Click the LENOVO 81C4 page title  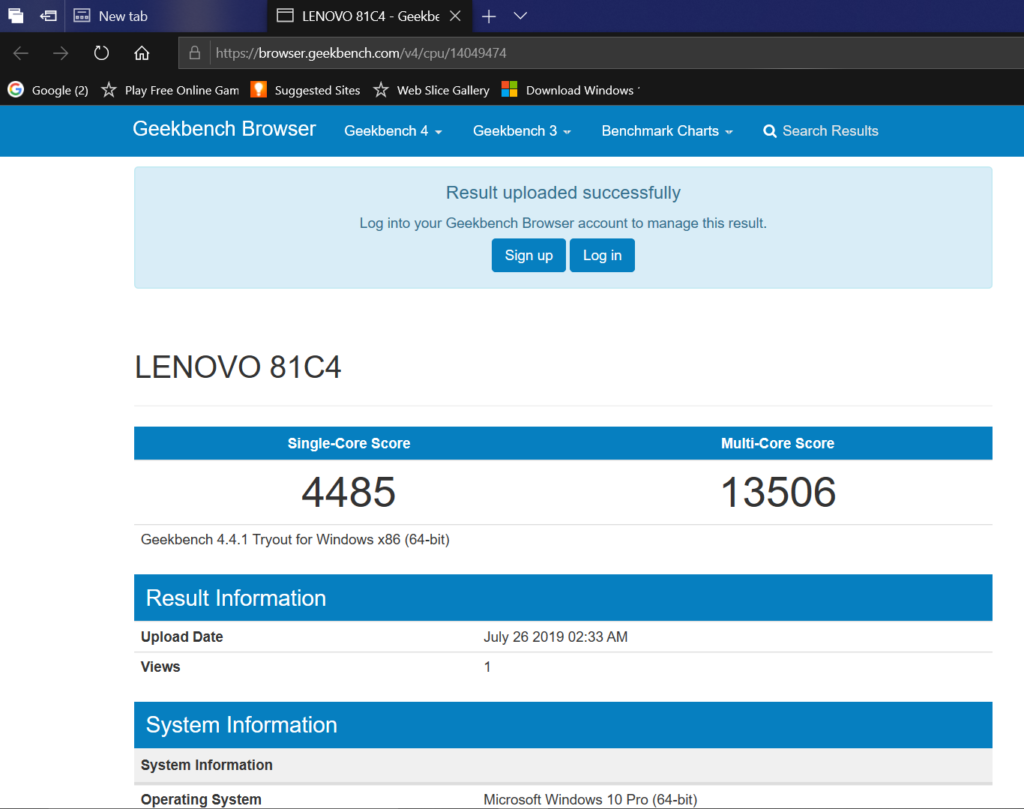(x=238, y=367)
